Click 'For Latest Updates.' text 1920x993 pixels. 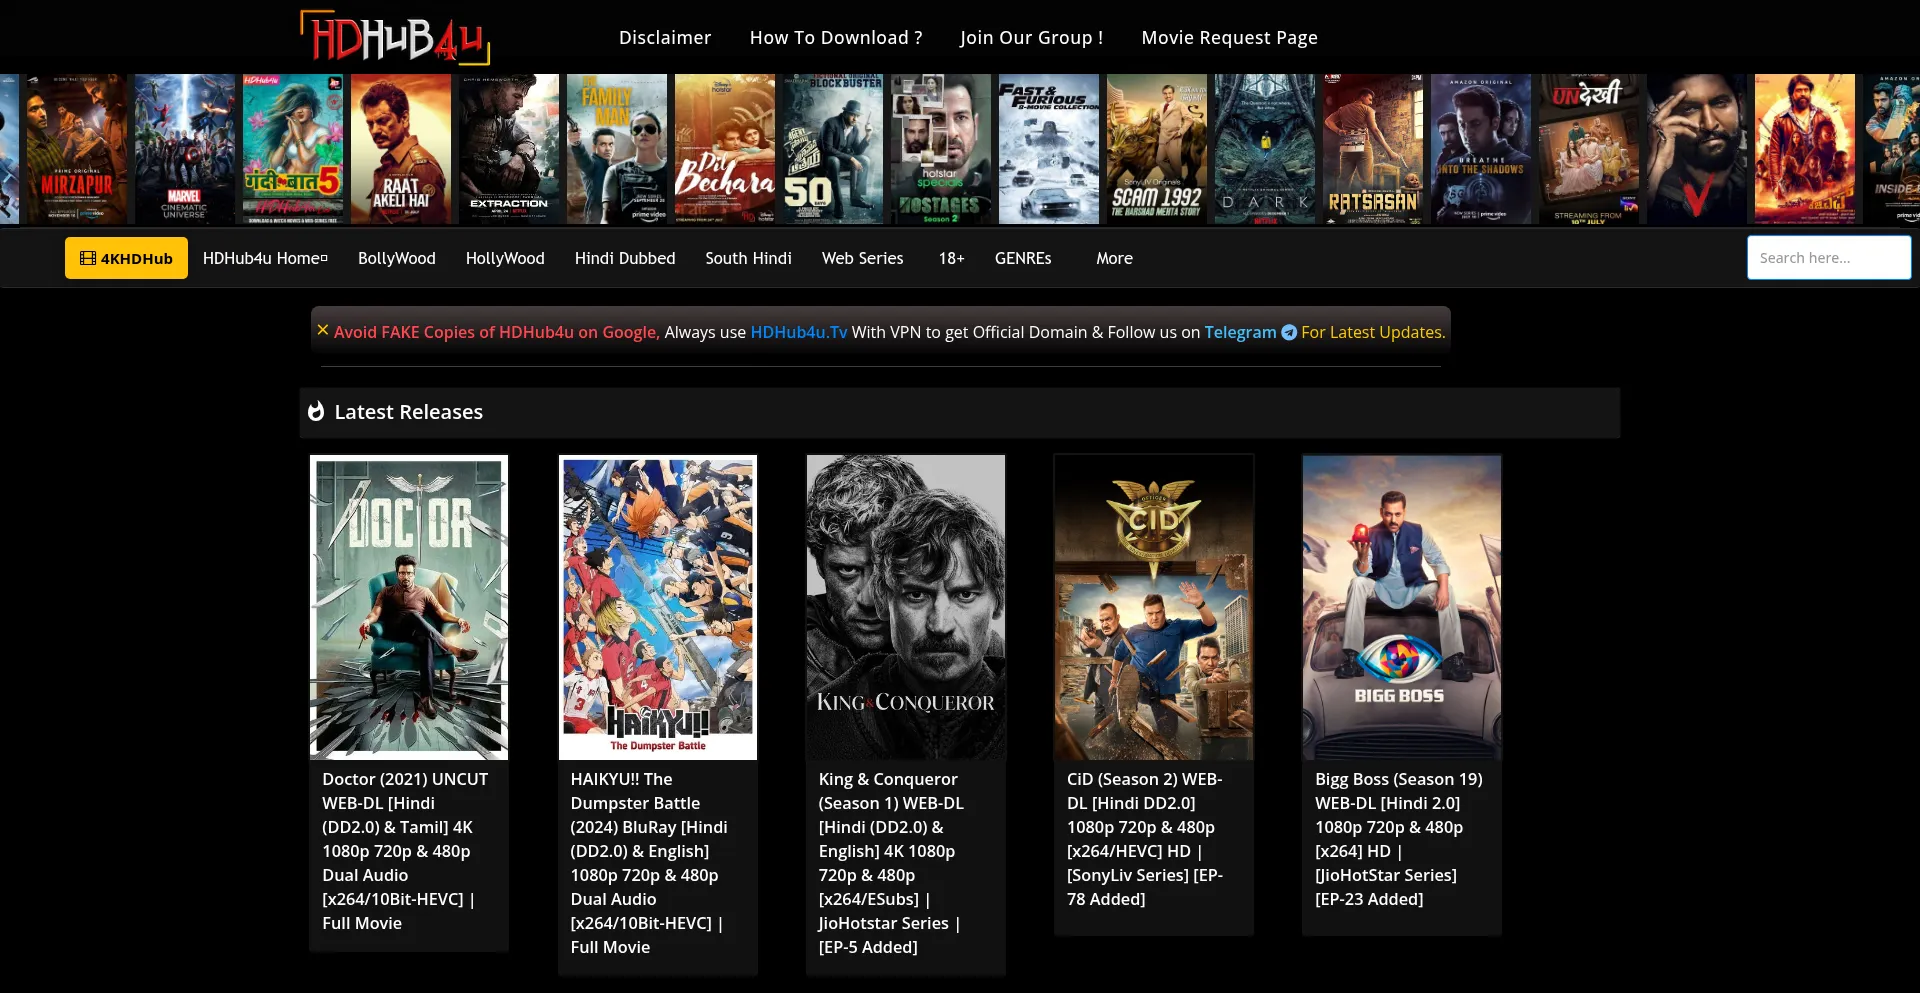pos(1373,332)
